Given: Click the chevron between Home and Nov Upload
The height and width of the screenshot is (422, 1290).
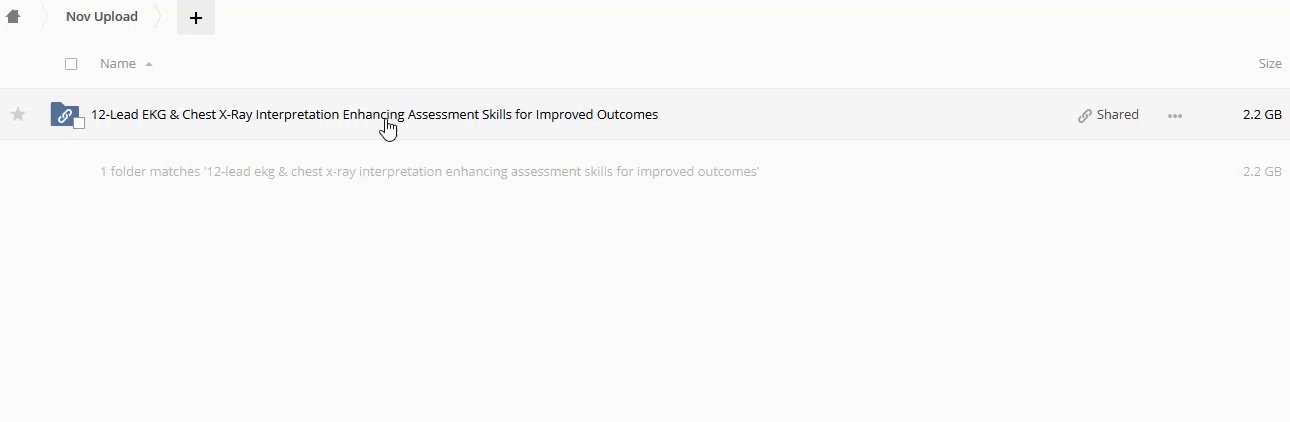Looking at the screenshot, I should point(44,17).
